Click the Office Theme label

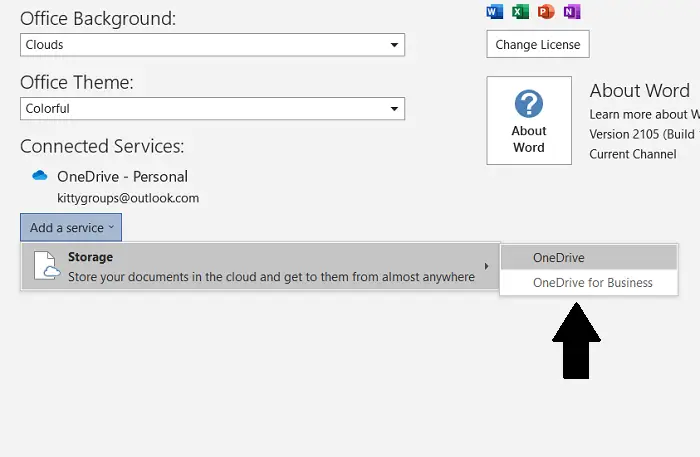click(x=77, y=83)
